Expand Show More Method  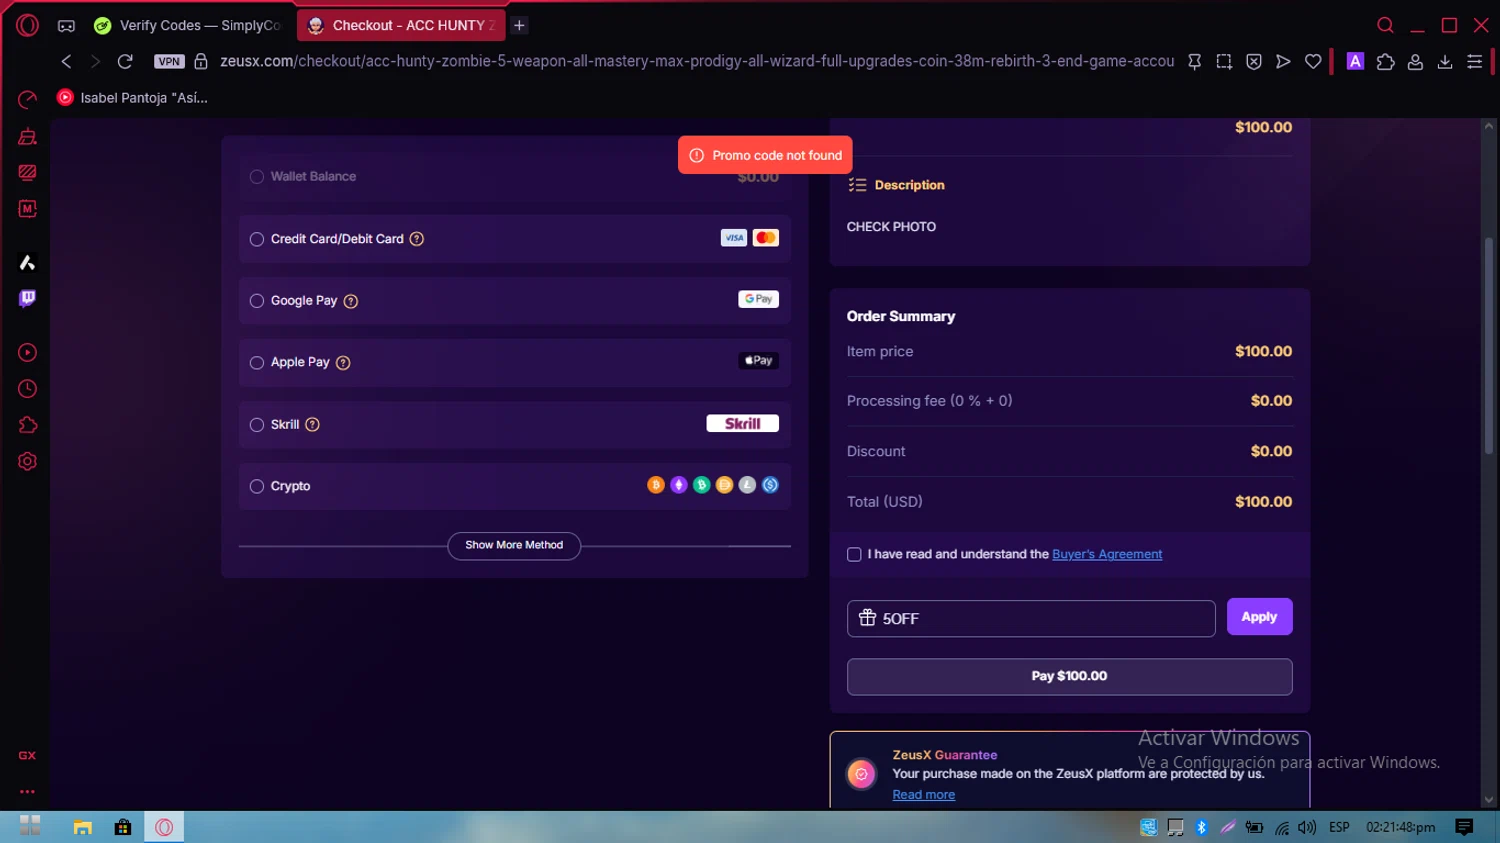coord(514,545)
